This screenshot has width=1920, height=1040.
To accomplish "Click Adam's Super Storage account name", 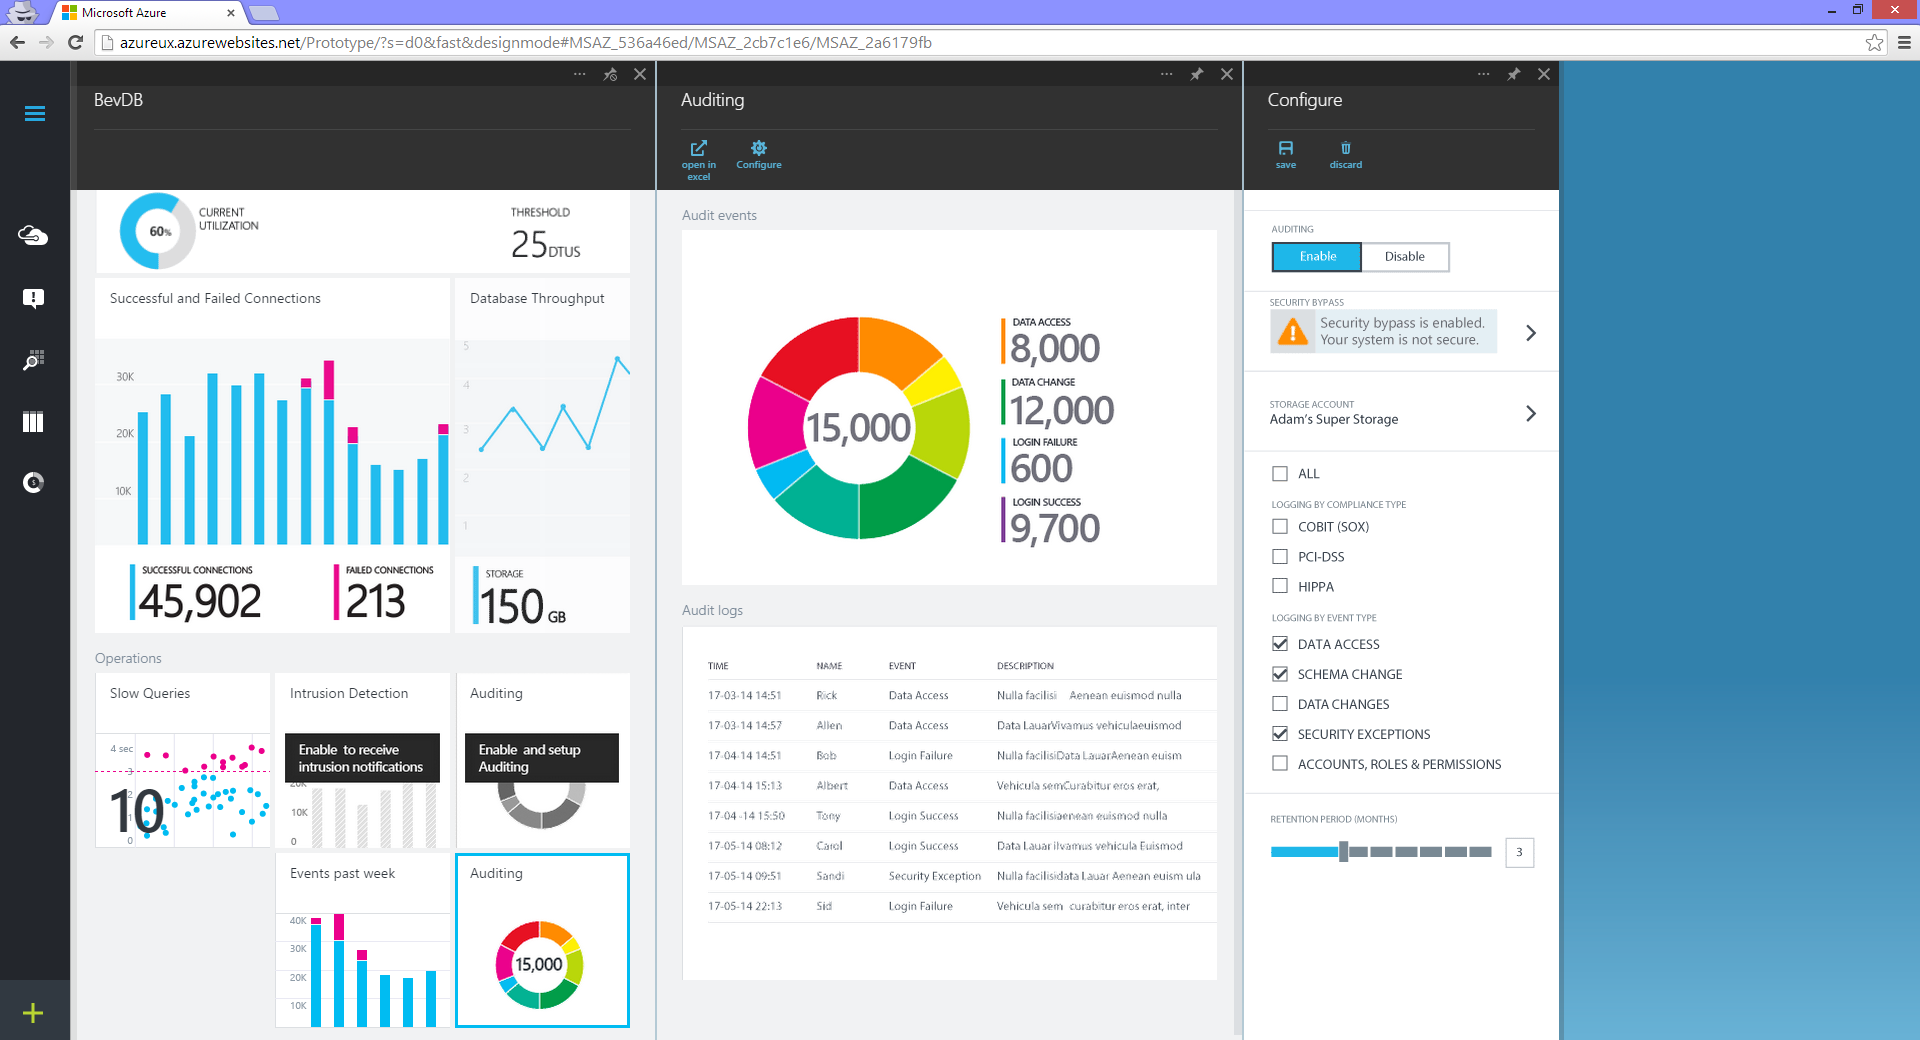I will pyautogui.click(x=1334, y=420).
